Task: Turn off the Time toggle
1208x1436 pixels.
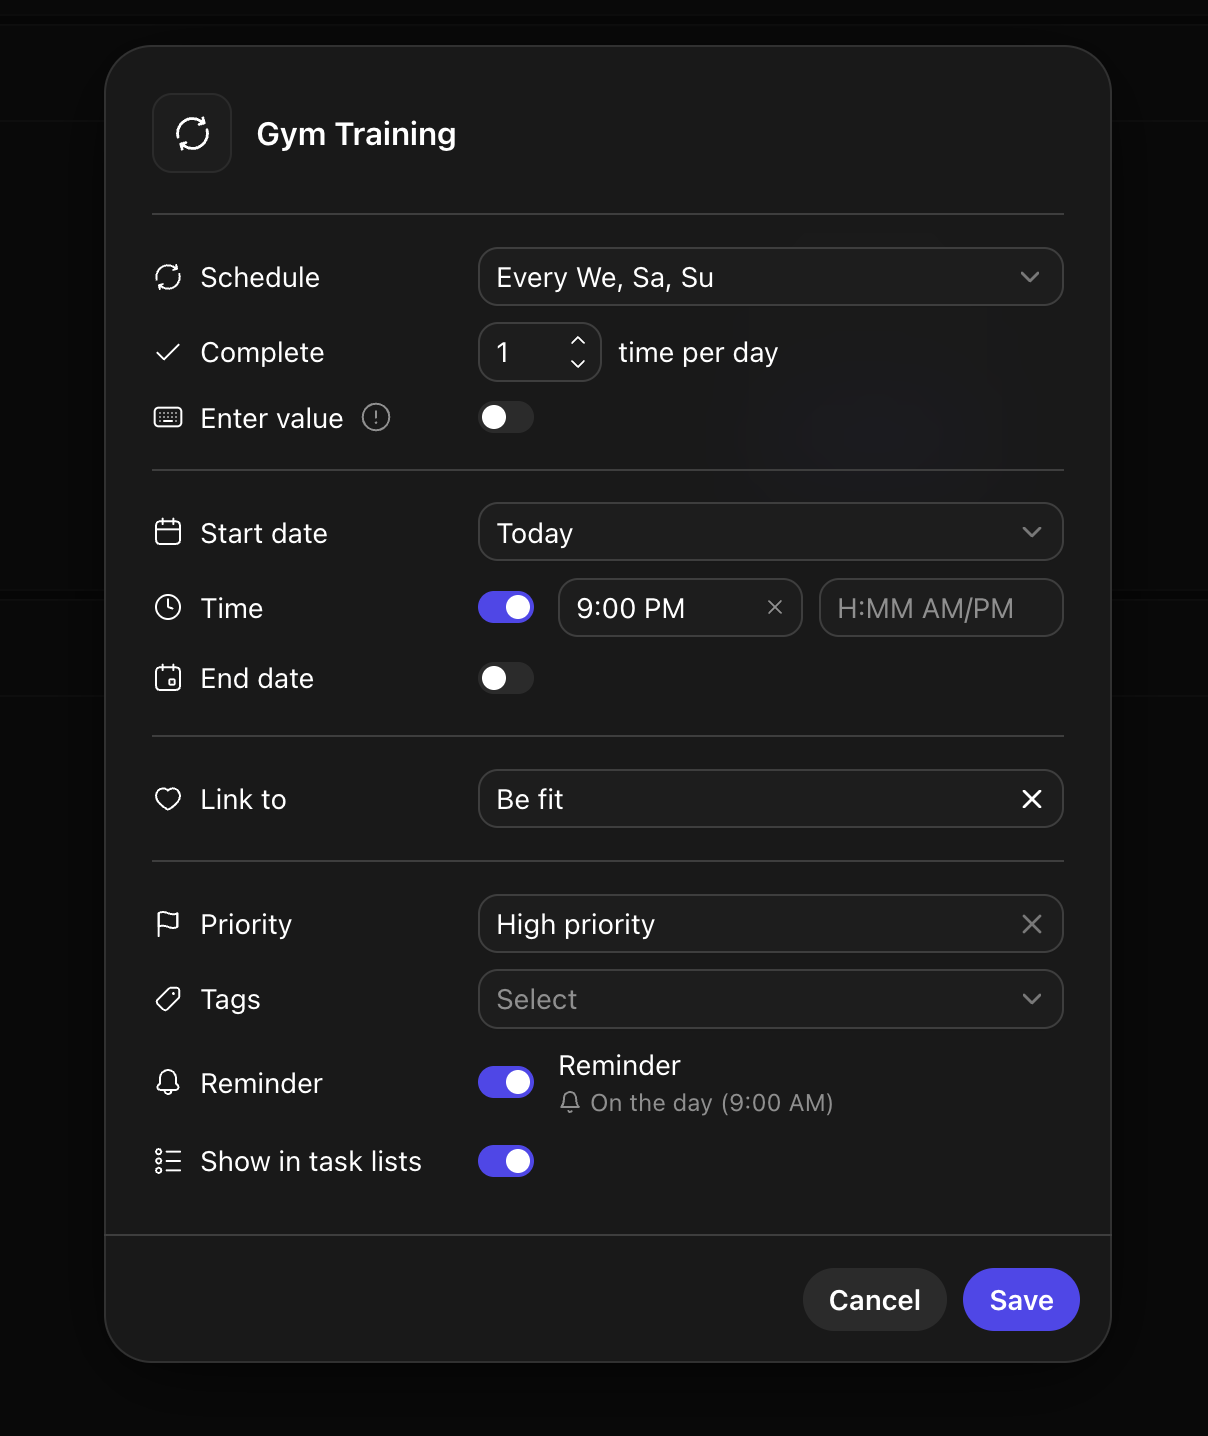Action: pyautogui.click(x=506, y=607)
